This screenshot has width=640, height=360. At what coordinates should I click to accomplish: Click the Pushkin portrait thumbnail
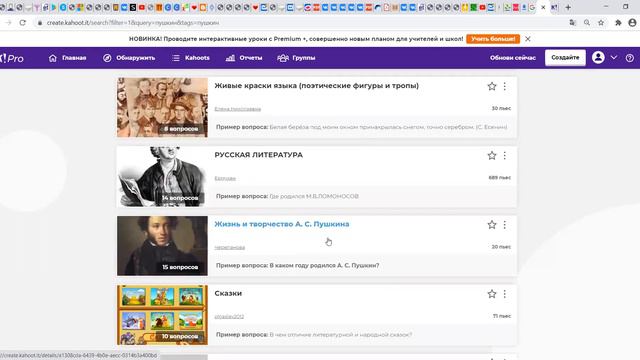pos(162,246)
